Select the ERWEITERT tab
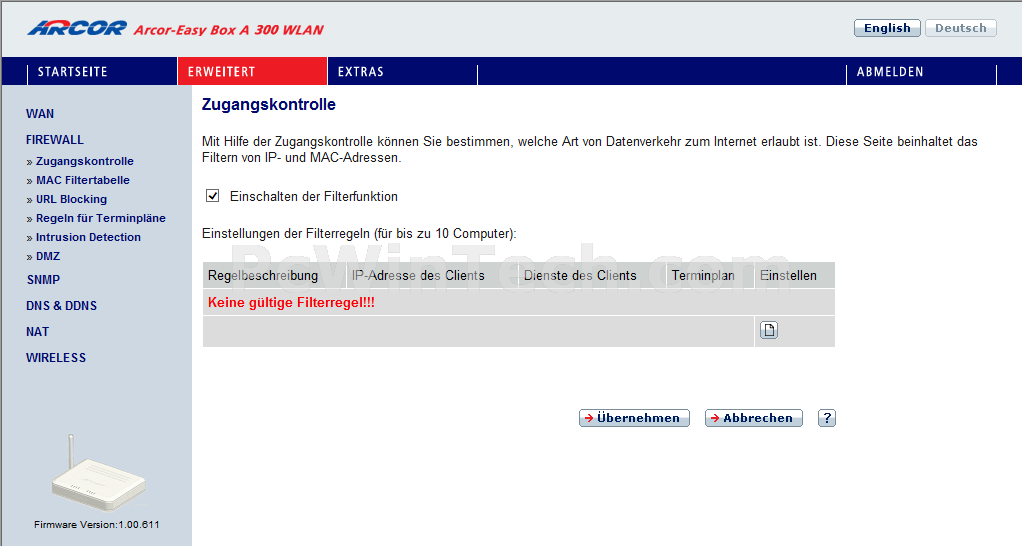1022x546 pixels. 252,71
